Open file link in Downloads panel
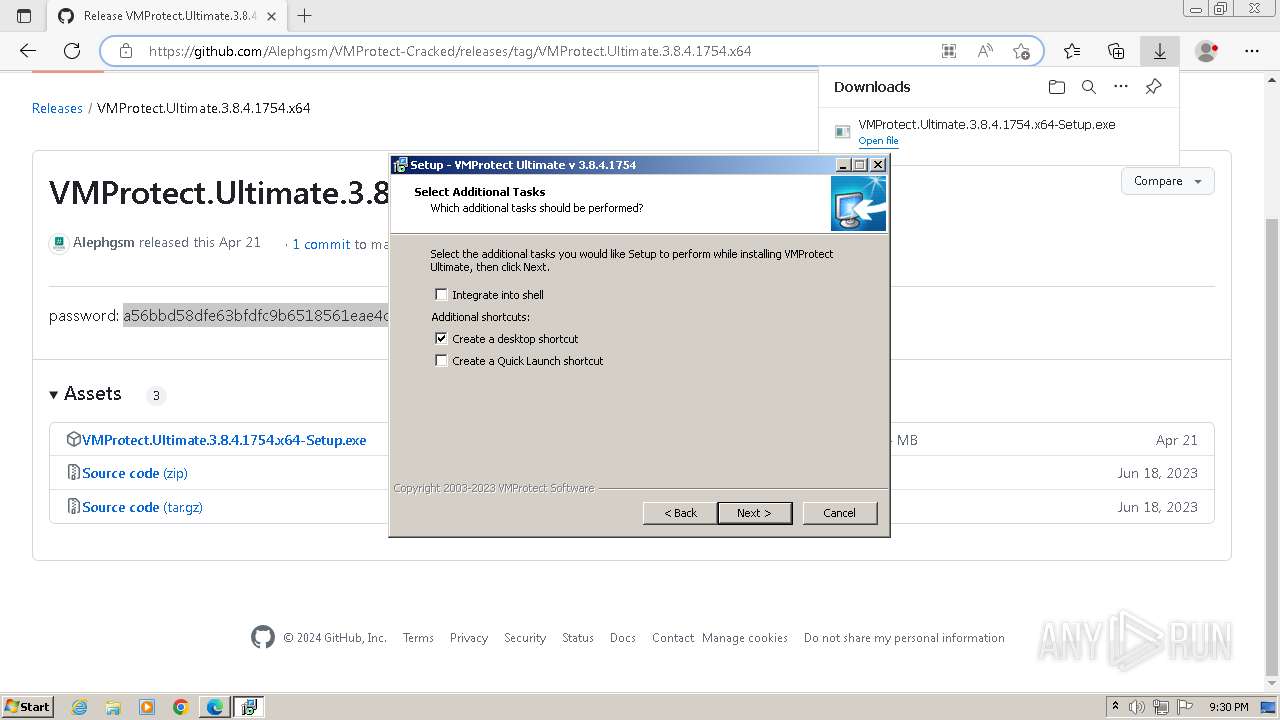 point(878,141)
